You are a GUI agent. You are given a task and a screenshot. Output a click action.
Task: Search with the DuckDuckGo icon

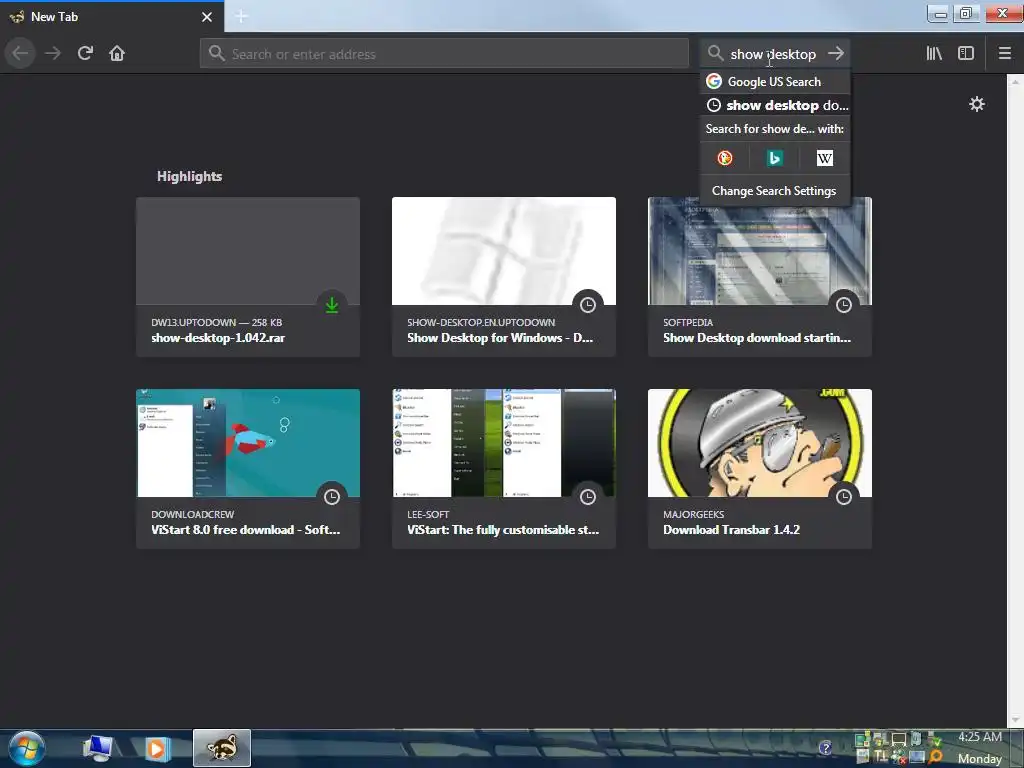724,158
